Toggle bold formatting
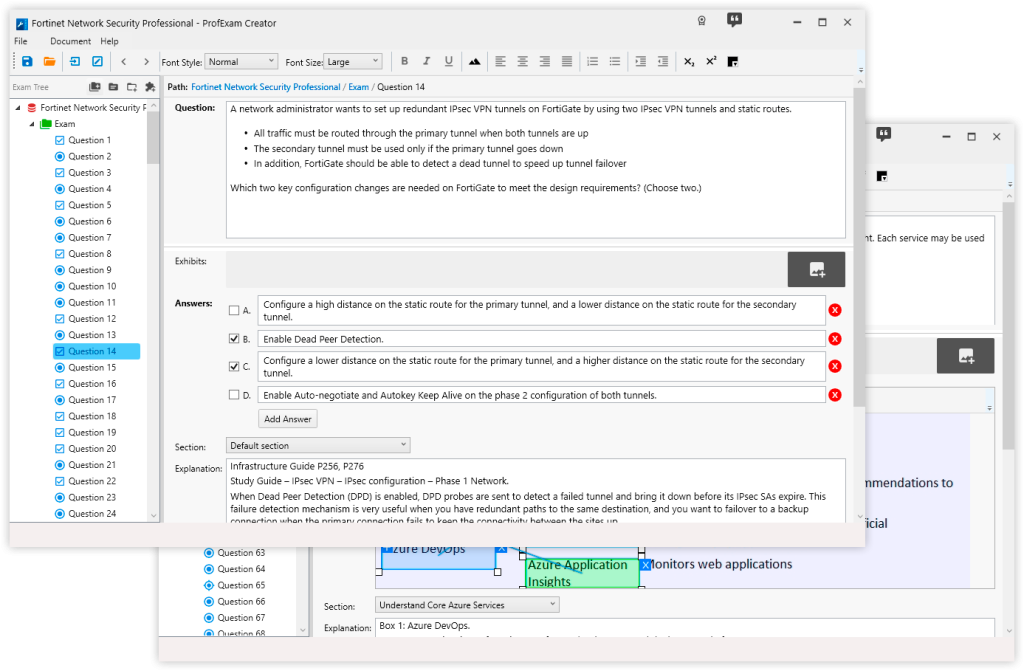Viewport: 1024px width, 671px height. [x=404, y=61]
